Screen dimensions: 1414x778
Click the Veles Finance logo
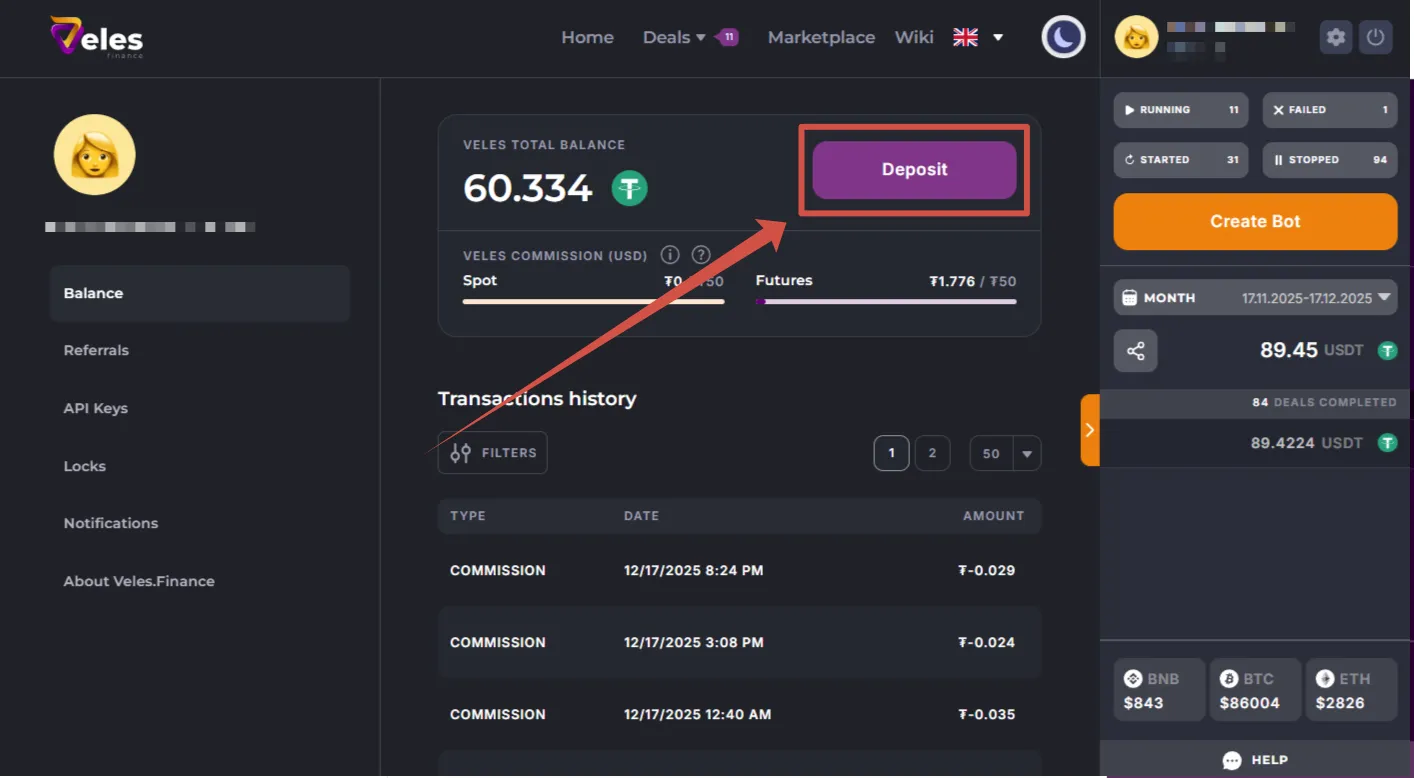[97, 38]
